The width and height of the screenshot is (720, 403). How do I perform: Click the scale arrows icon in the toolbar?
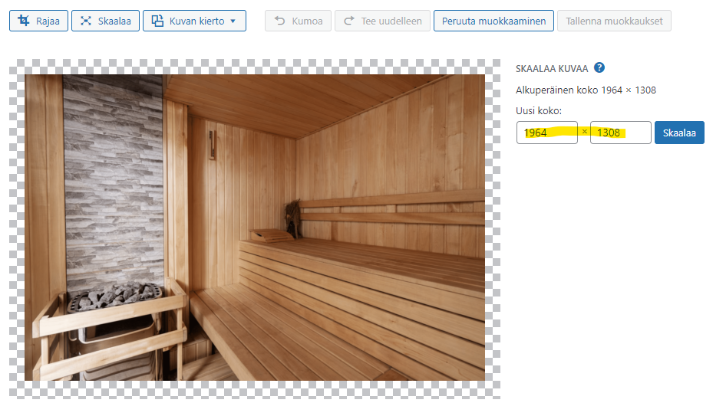coord(85,20)
